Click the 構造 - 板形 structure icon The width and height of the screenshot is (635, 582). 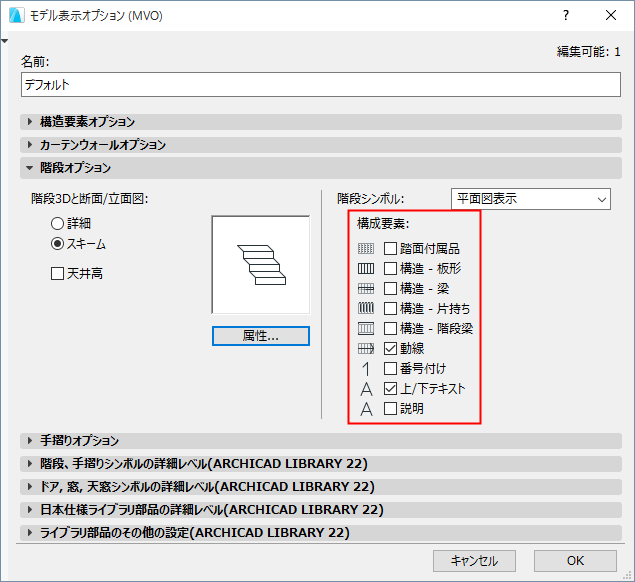tap(366, 268)
